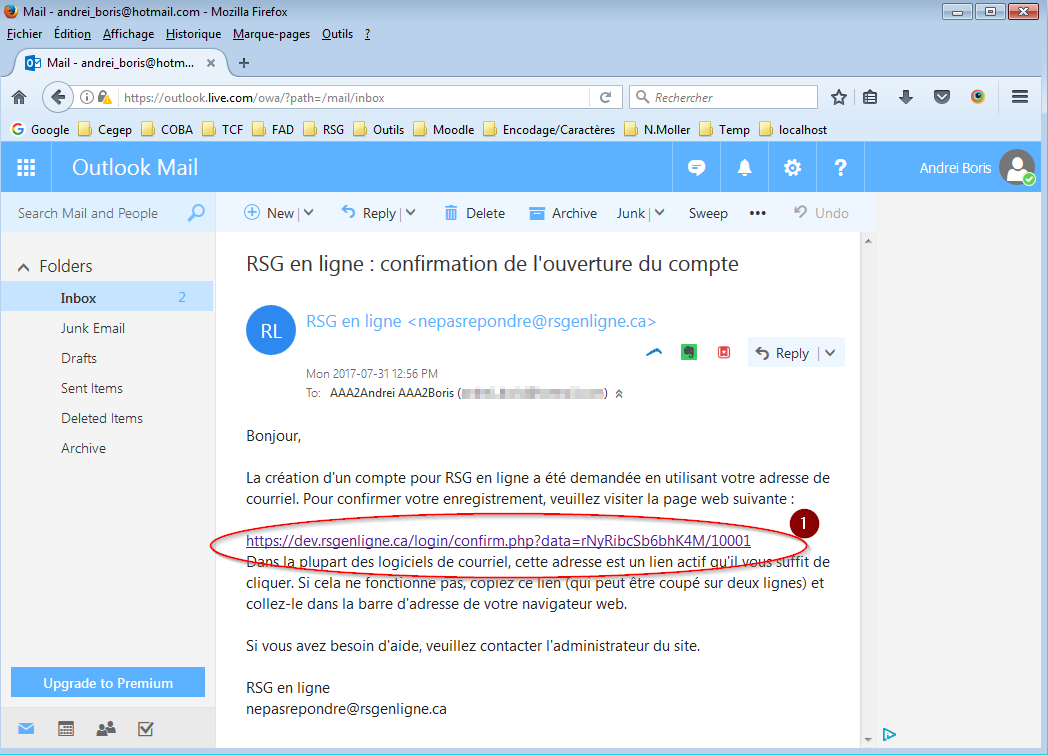Open the calendar icon in bottom bar
Screen dimensions: 1048x755
point(66,729)
